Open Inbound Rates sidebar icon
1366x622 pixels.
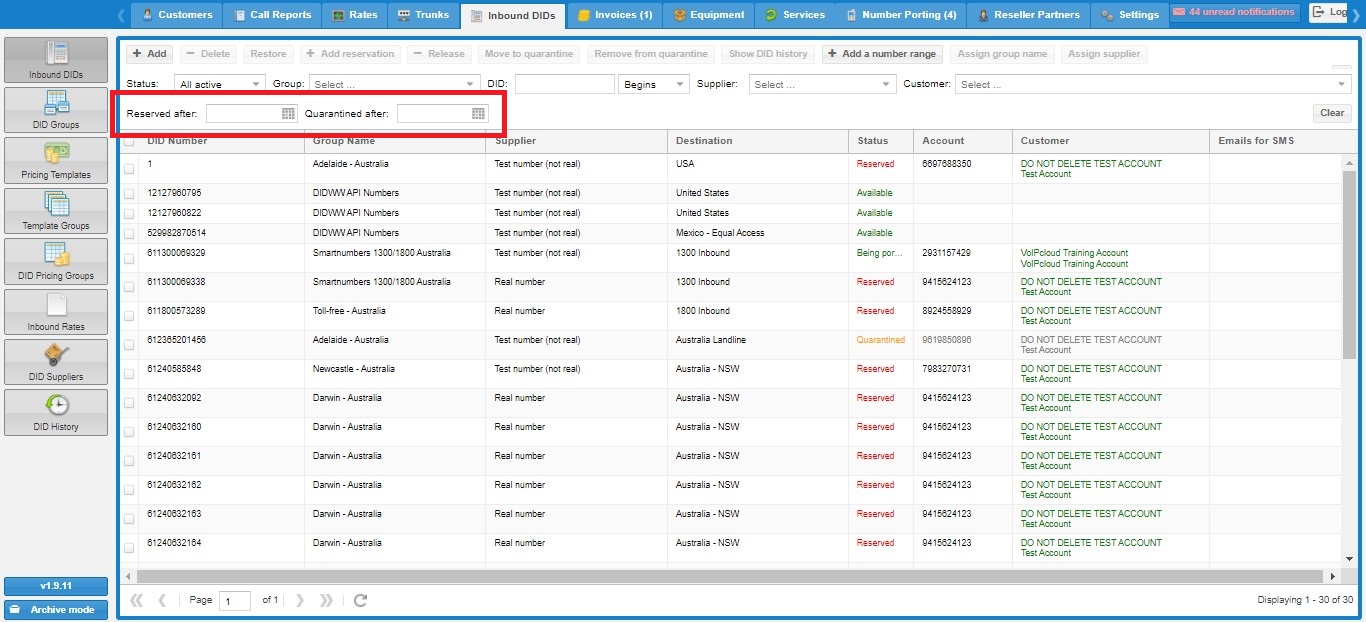point(56,312)
